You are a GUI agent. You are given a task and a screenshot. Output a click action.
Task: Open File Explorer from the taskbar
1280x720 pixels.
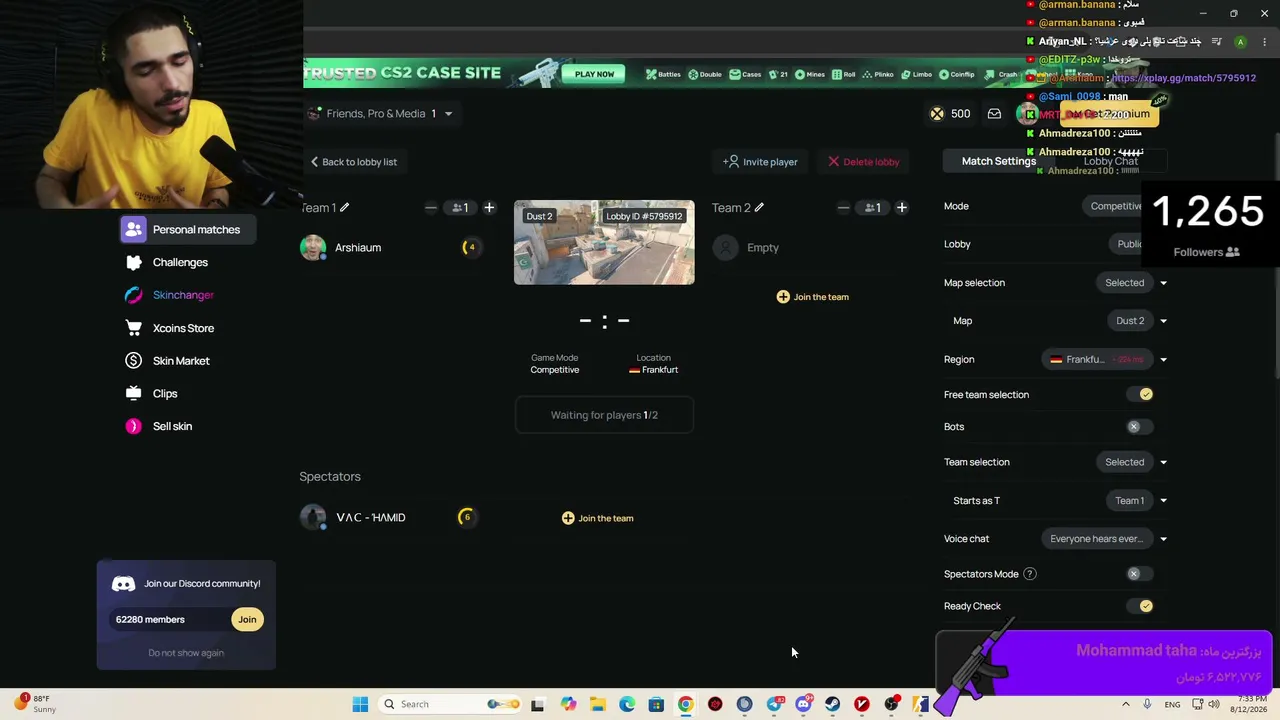(x=597, y=704)
